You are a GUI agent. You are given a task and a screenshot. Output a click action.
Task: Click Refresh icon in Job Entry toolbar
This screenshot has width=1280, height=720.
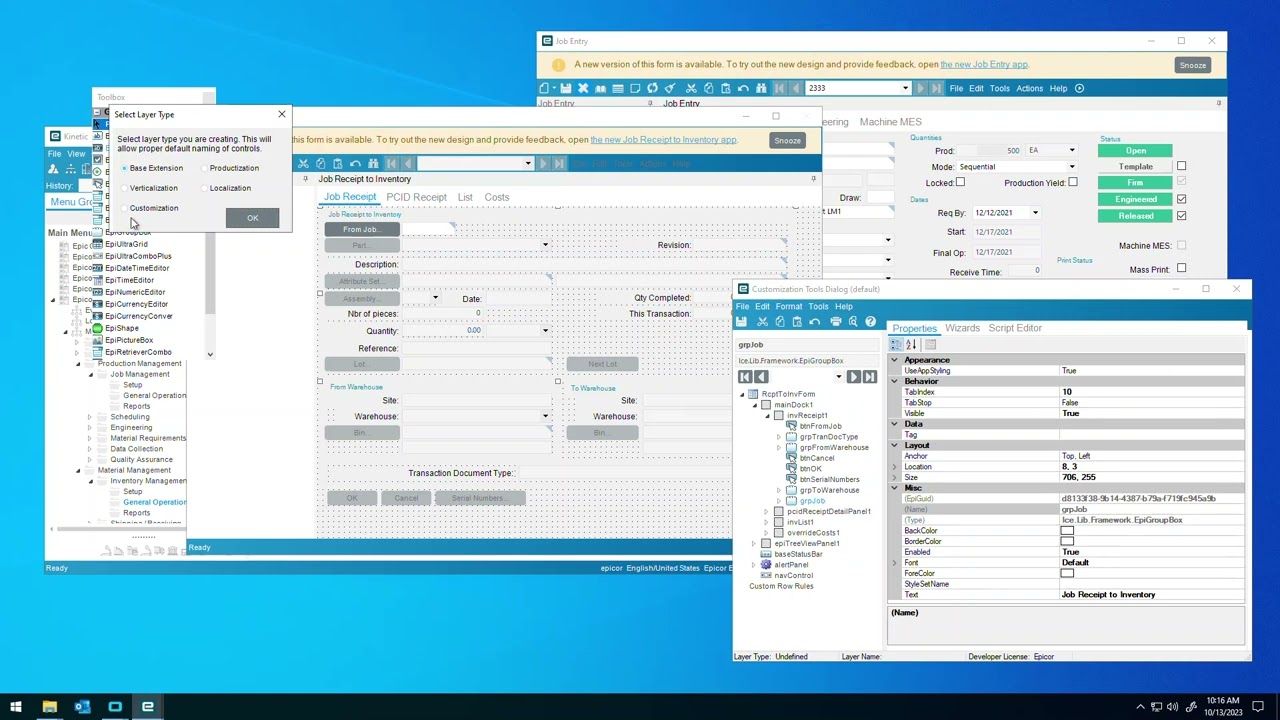pos(653,88)
